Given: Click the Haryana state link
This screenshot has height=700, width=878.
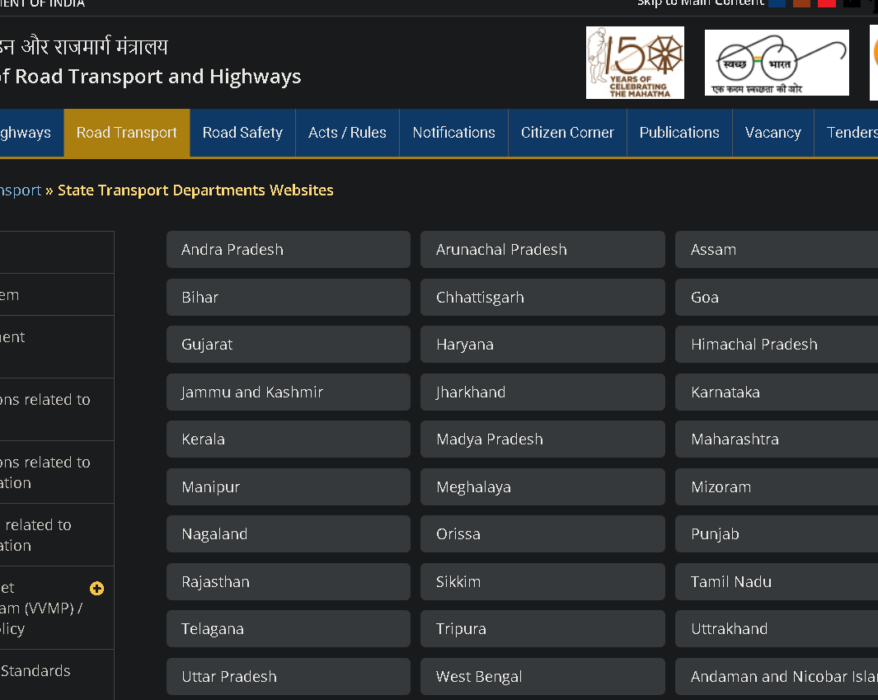Looking at the screenshot, I should click(543, 344).
